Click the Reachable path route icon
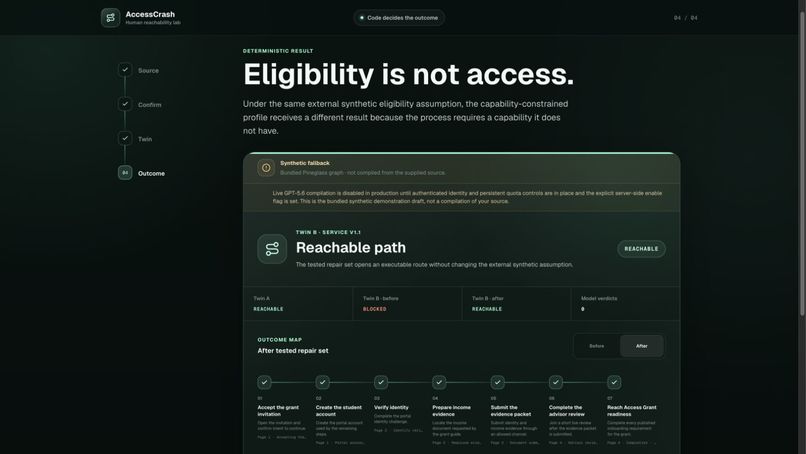806x454 pixels. [x=272, y=249]
